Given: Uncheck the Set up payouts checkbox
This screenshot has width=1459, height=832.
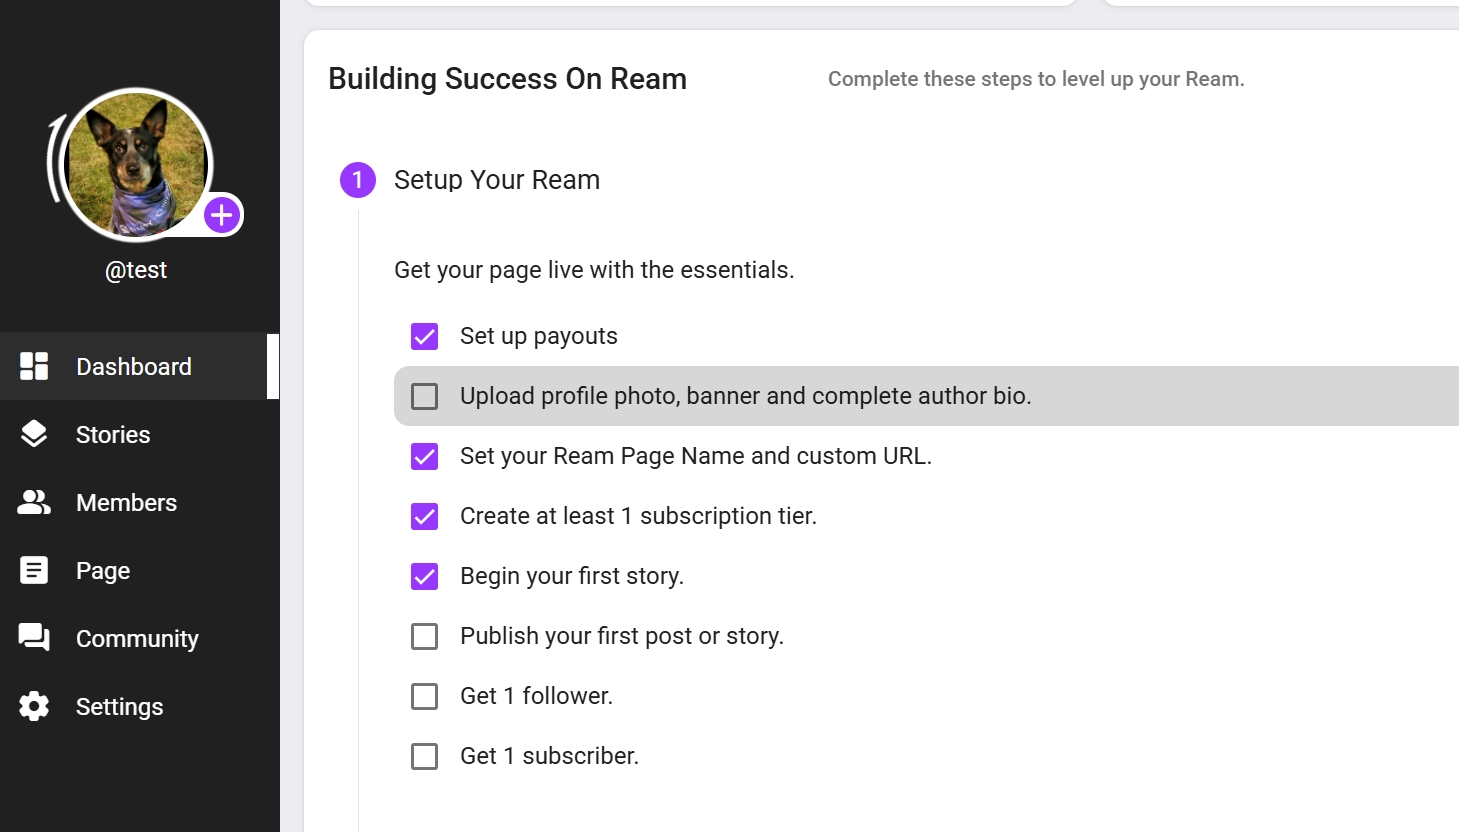Looking at the screenshot, I should (x=425, y=336).
